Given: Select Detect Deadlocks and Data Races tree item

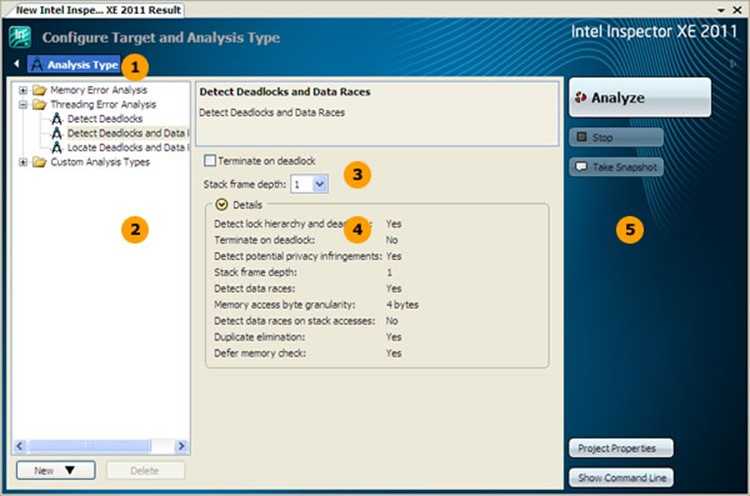Looking at the screenshot, I should pos(128,133).
